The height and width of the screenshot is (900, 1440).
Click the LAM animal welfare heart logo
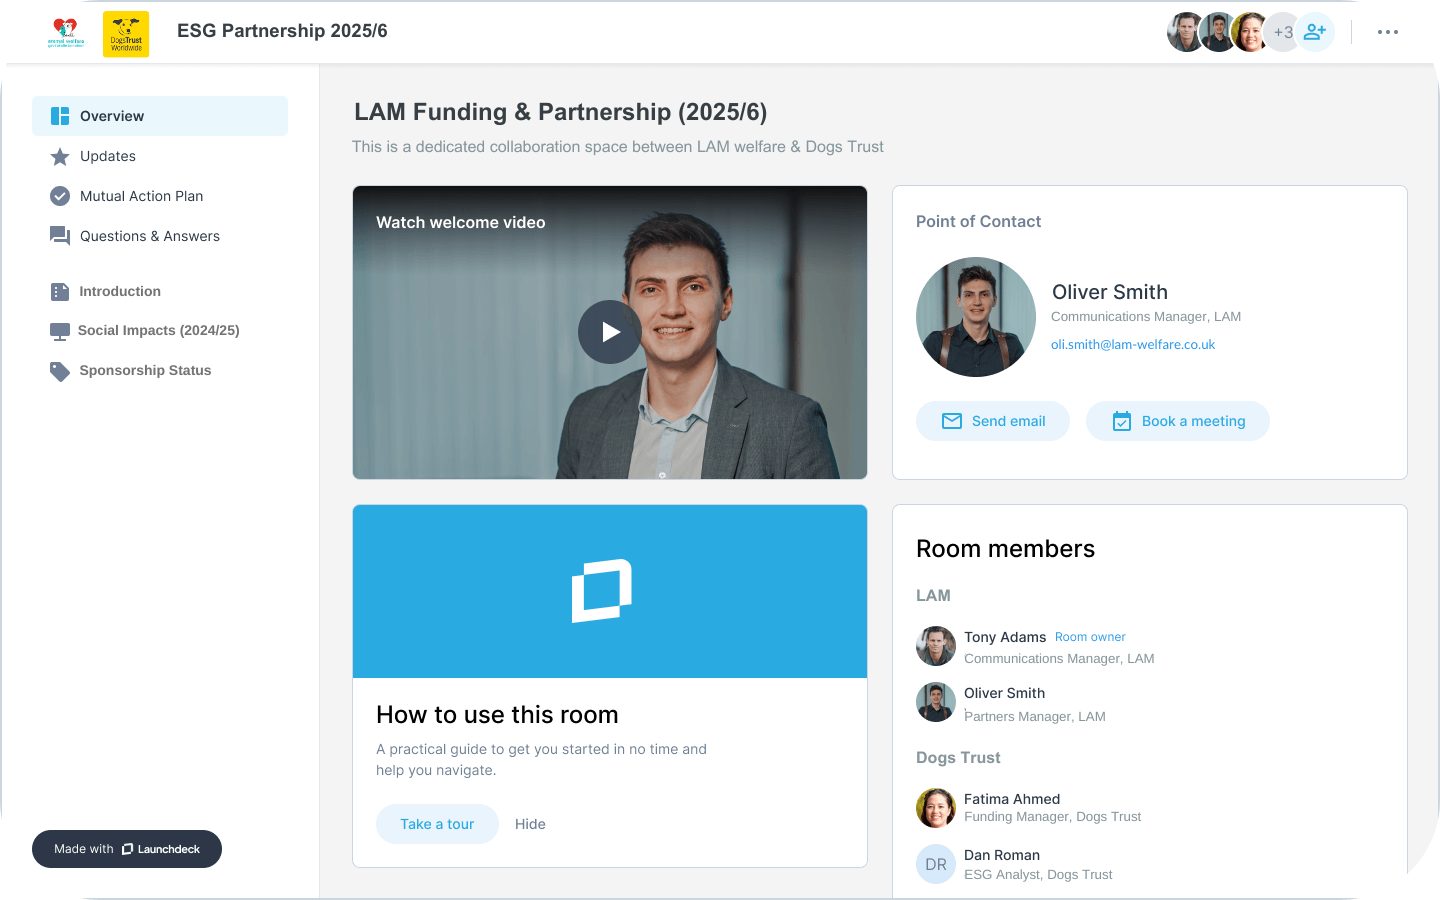click(x=66, y=33)
